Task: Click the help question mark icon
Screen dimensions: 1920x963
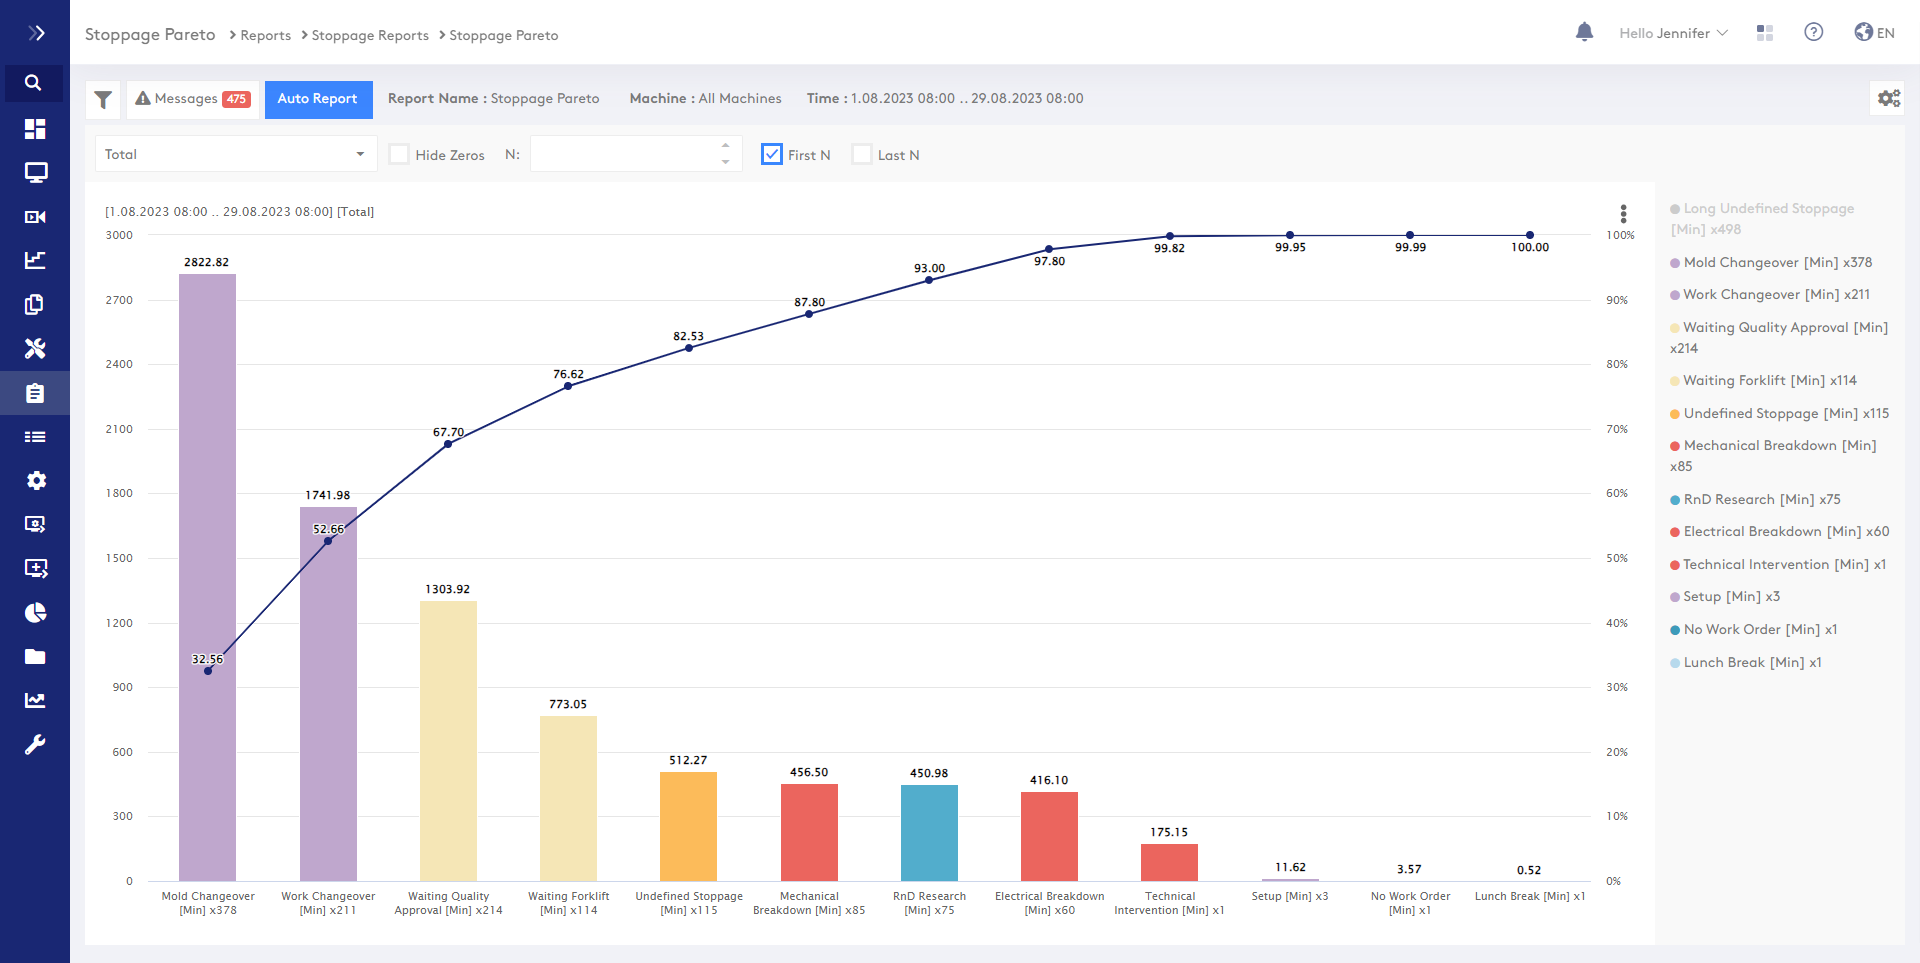Action: click(x=1813, y=33)
